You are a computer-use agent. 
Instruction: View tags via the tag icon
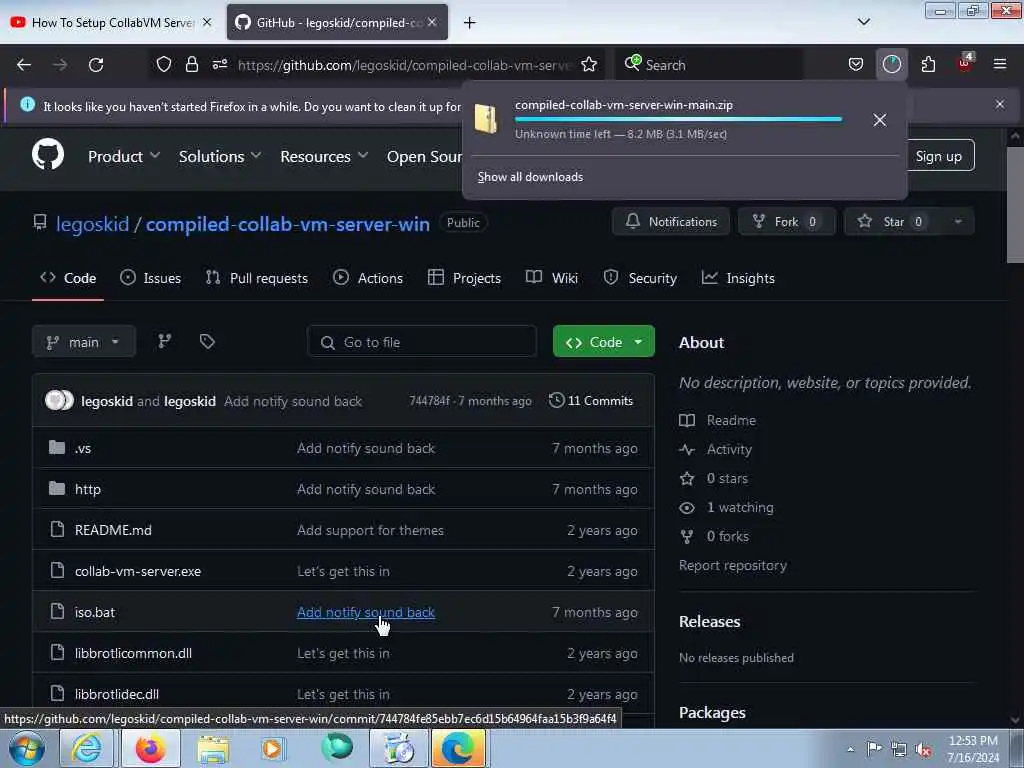point(207,341)
